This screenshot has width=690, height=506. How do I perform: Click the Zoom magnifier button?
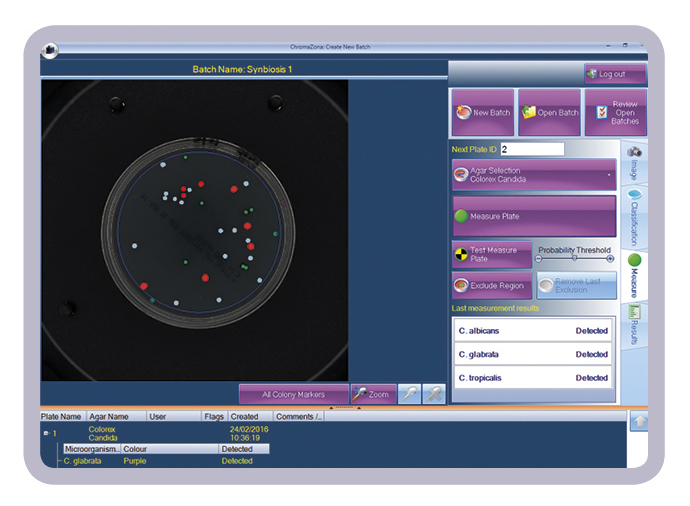tap(372, 395)
